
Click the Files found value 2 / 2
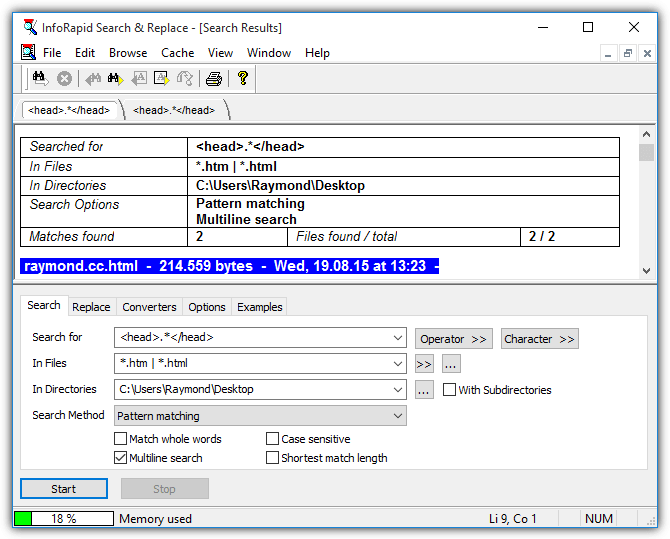[x=542, y=236]
